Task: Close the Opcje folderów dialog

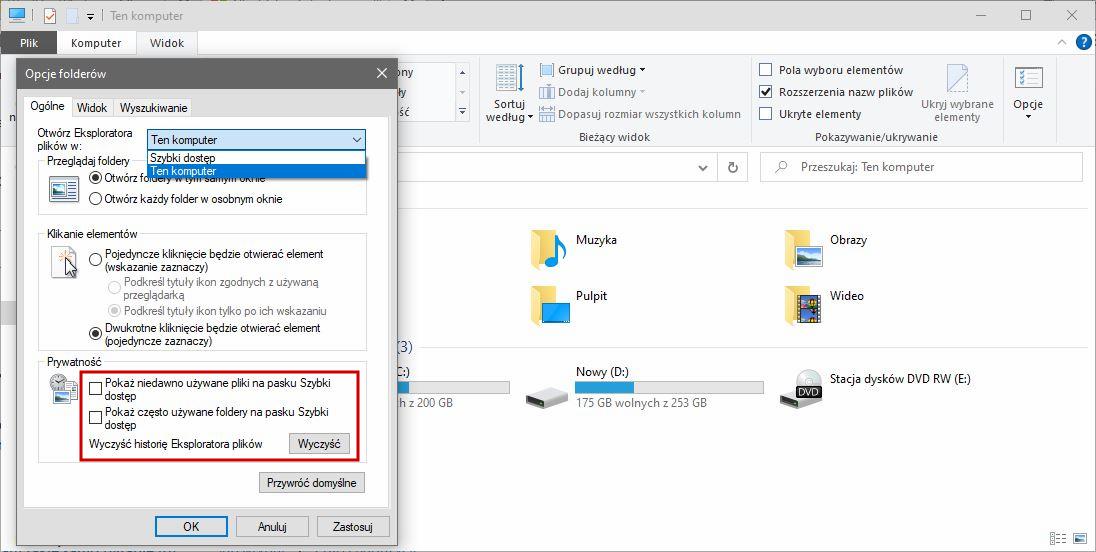Action: tap(382, 73)
